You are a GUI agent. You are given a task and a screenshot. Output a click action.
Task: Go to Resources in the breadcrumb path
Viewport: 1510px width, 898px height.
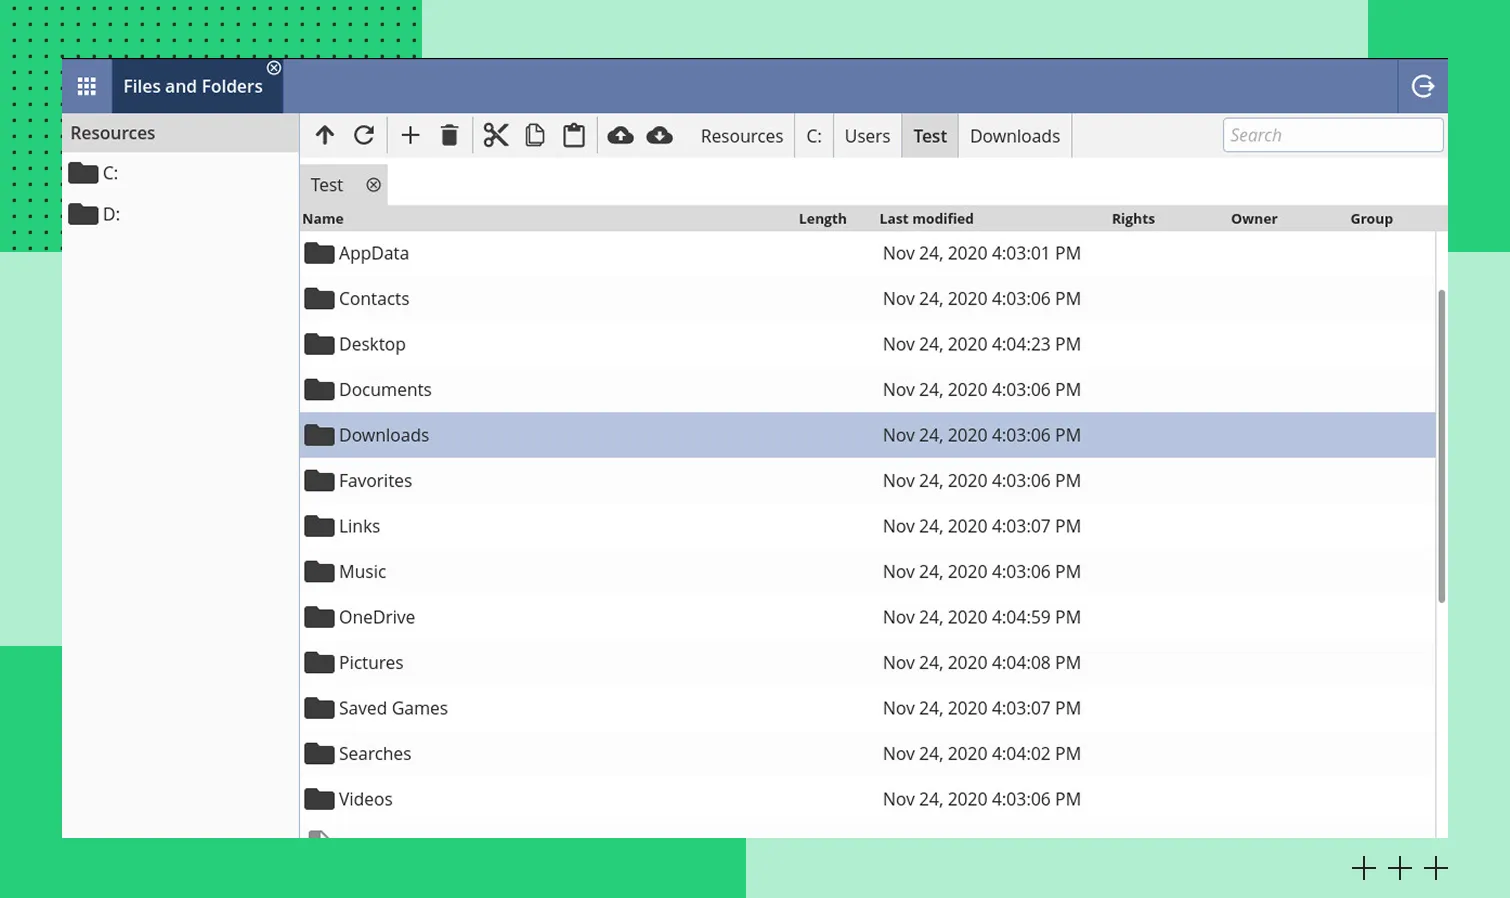point(741,136)
